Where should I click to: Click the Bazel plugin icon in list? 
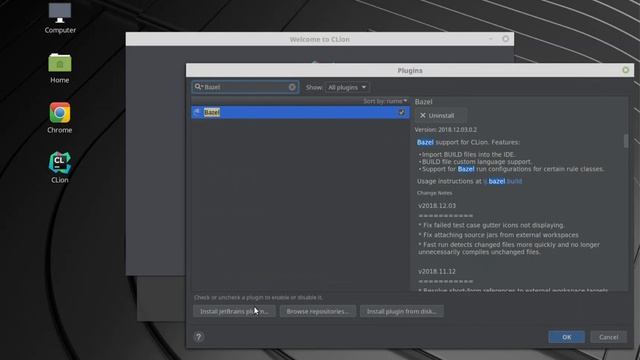pyautogui.click(x=197, y=112)
